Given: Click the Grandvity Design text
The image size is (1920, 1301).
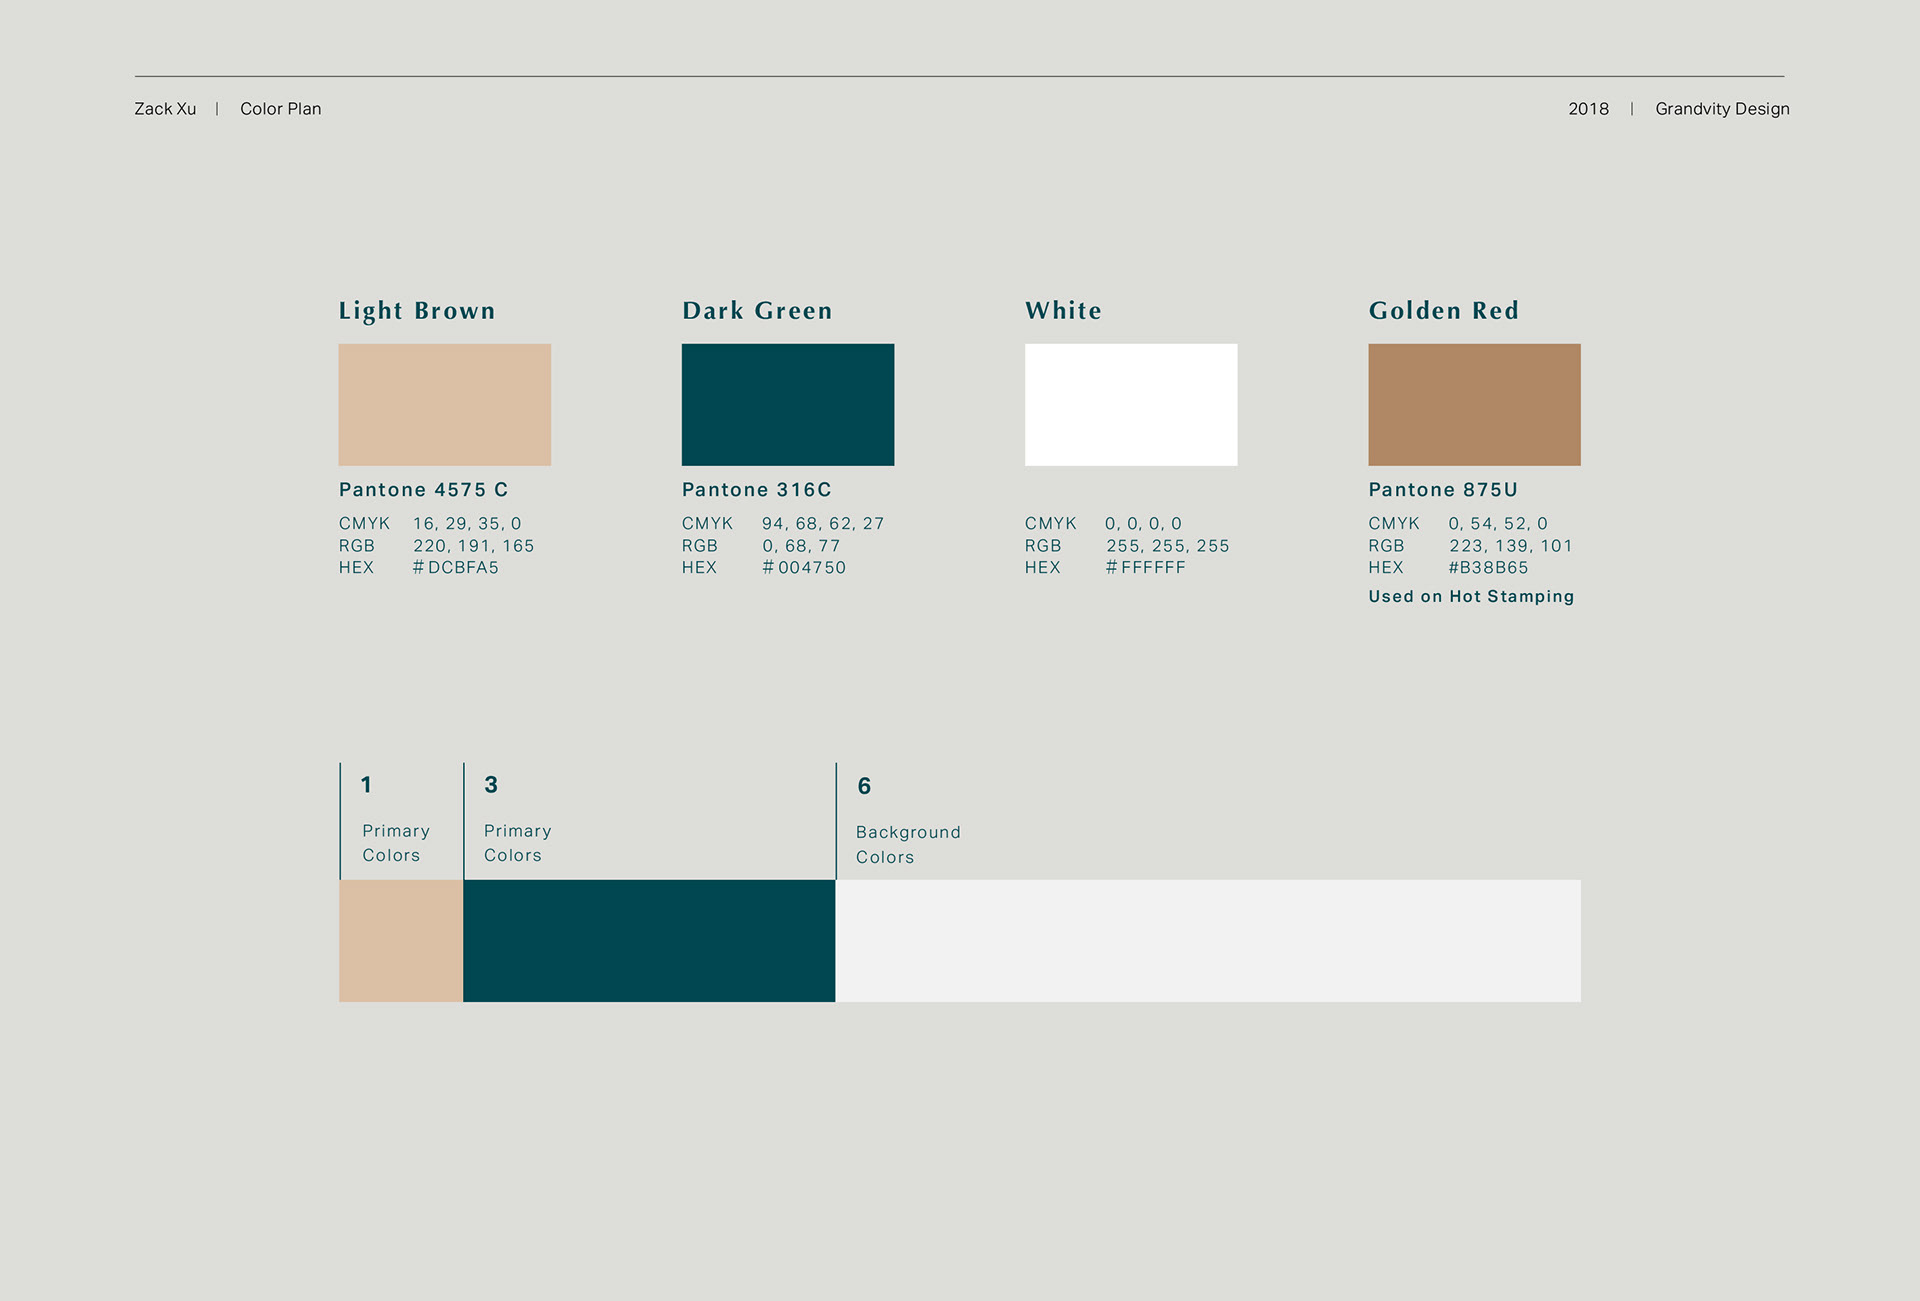Looking at the screenshot, I should point(1722,109).
